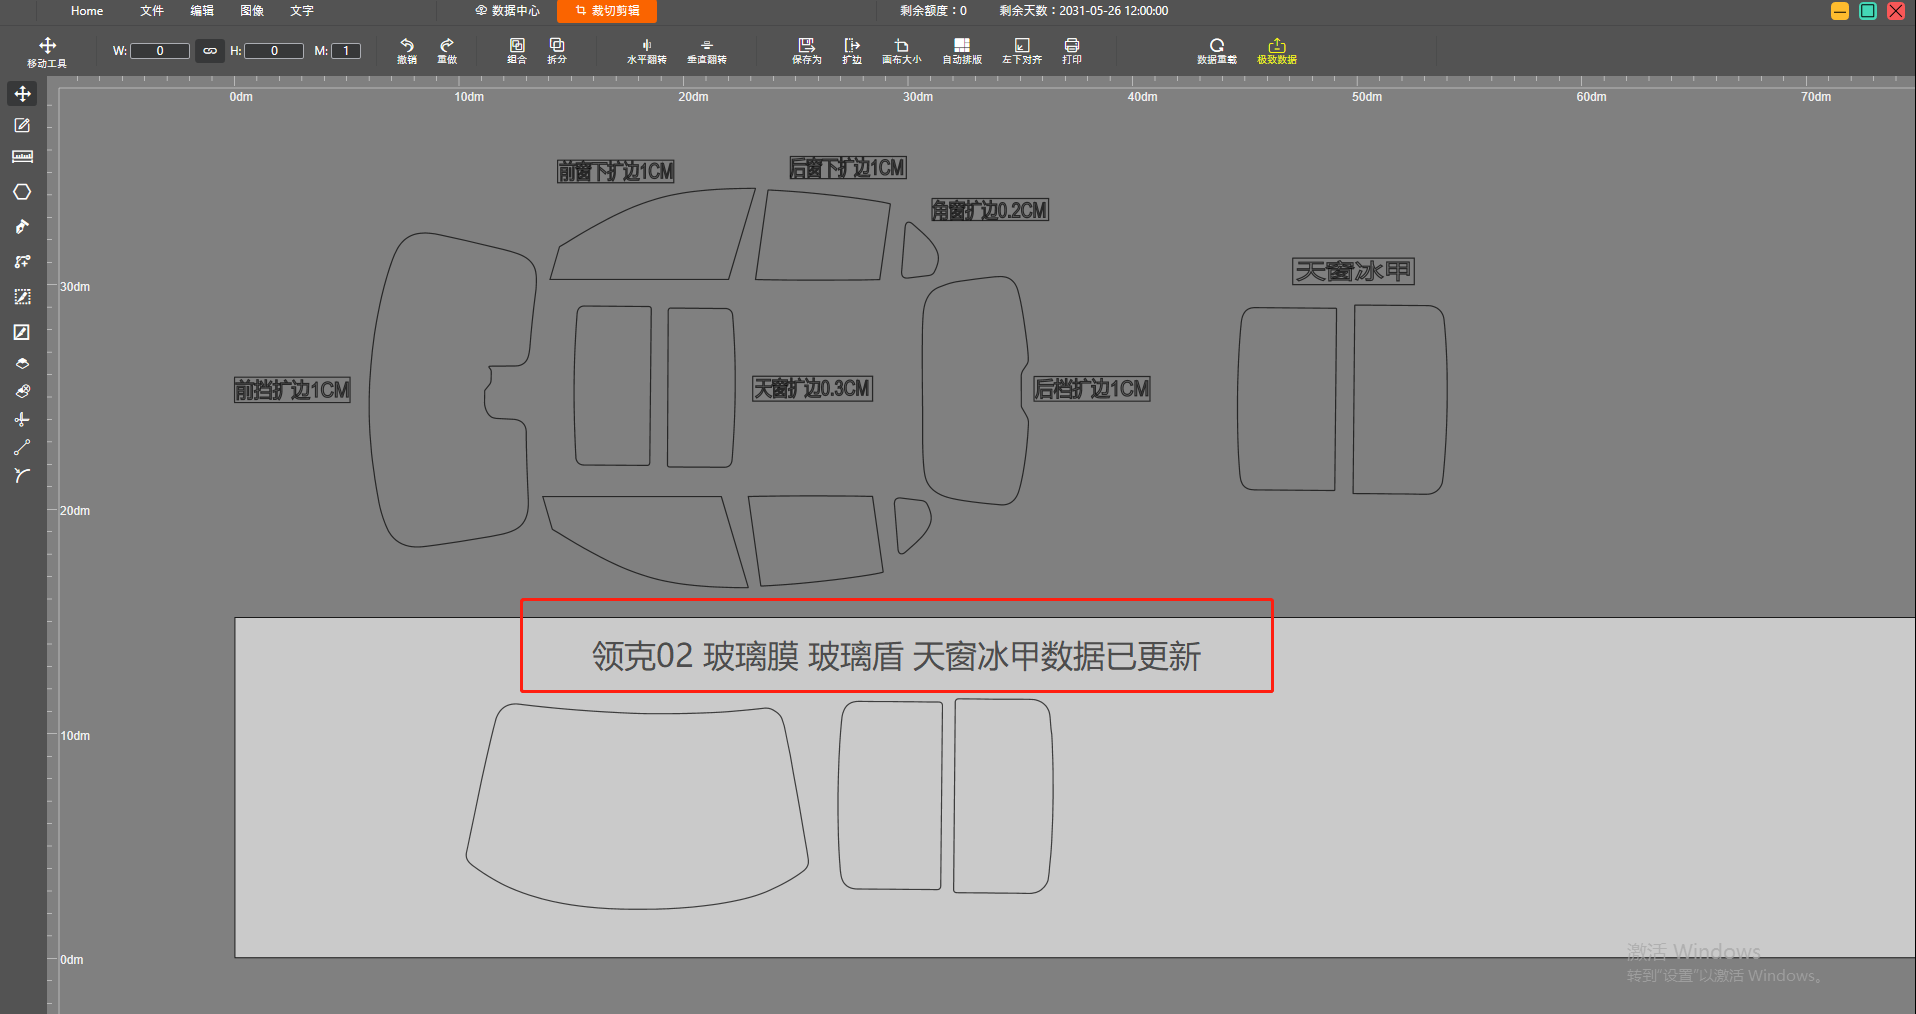Viewport: 1916px width, 1014px height.
Task: Group selected shapes (组合)
Action: click(x=517, y=51)
